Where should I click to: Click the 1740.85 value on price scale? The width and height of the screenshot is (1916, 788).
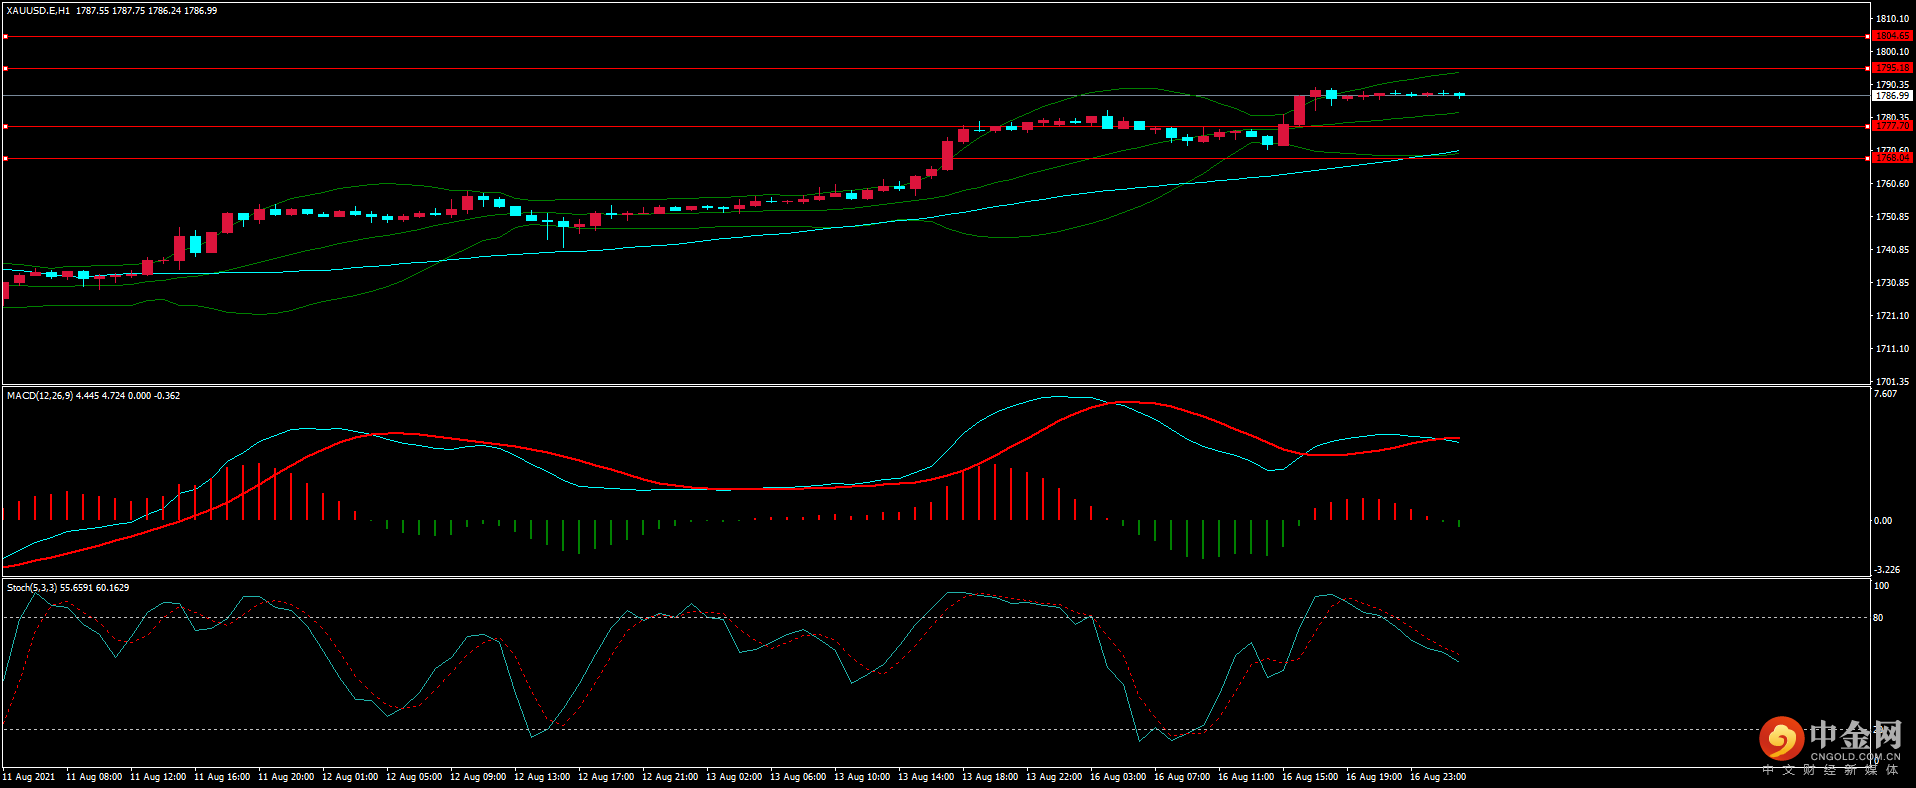coord(1892,250)
